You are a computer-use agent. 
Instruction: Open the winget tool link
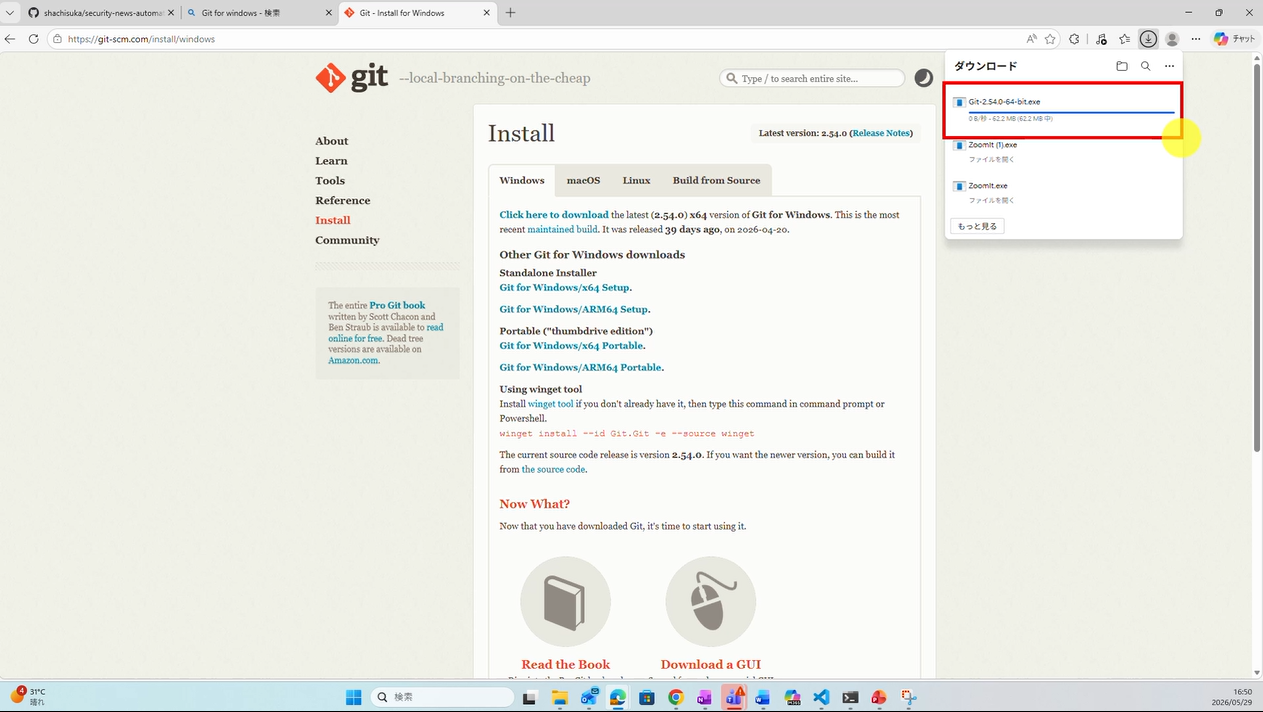[x=551, y=404]
